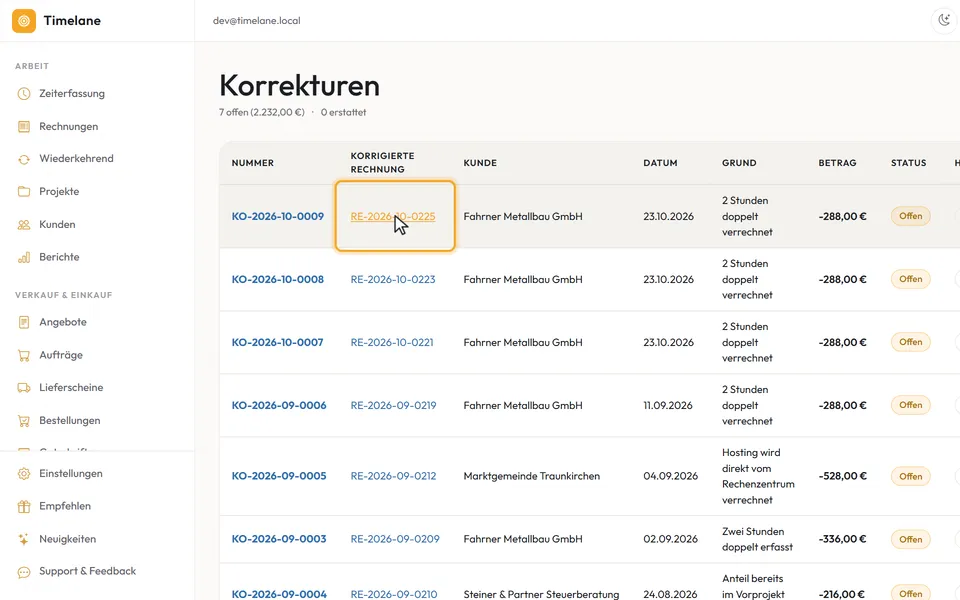Click the Offen status badge for KO-2026-10-0009
This screenshot has width=960, height=600.
910,216
